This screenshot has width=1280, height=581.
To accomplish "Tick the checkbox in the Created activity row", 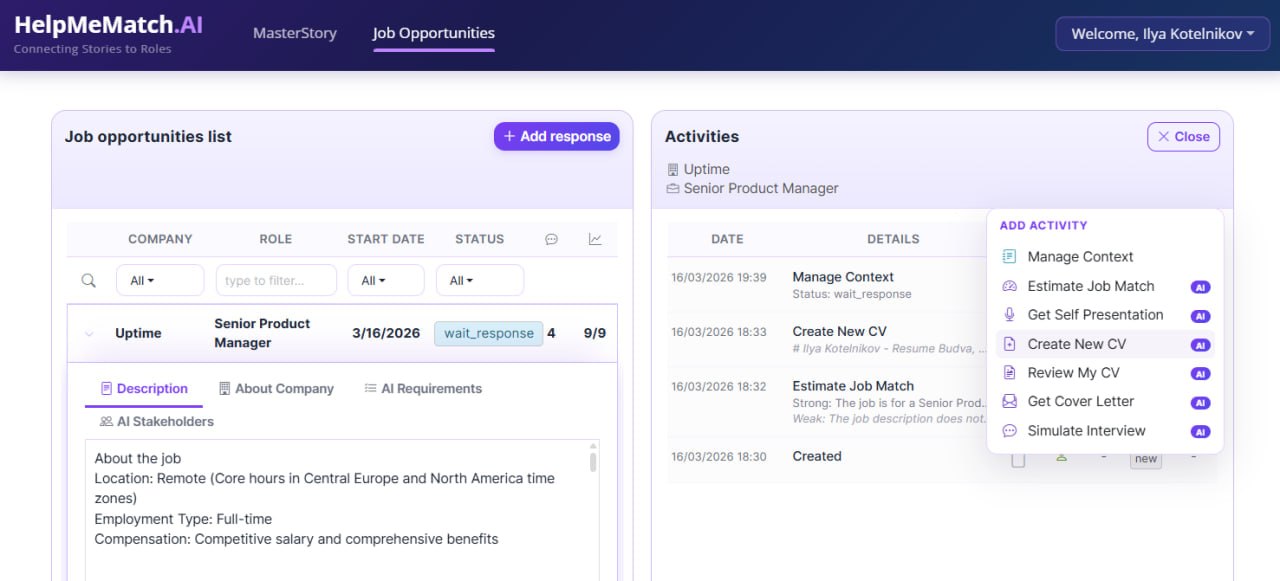I will pos(1018,460).
